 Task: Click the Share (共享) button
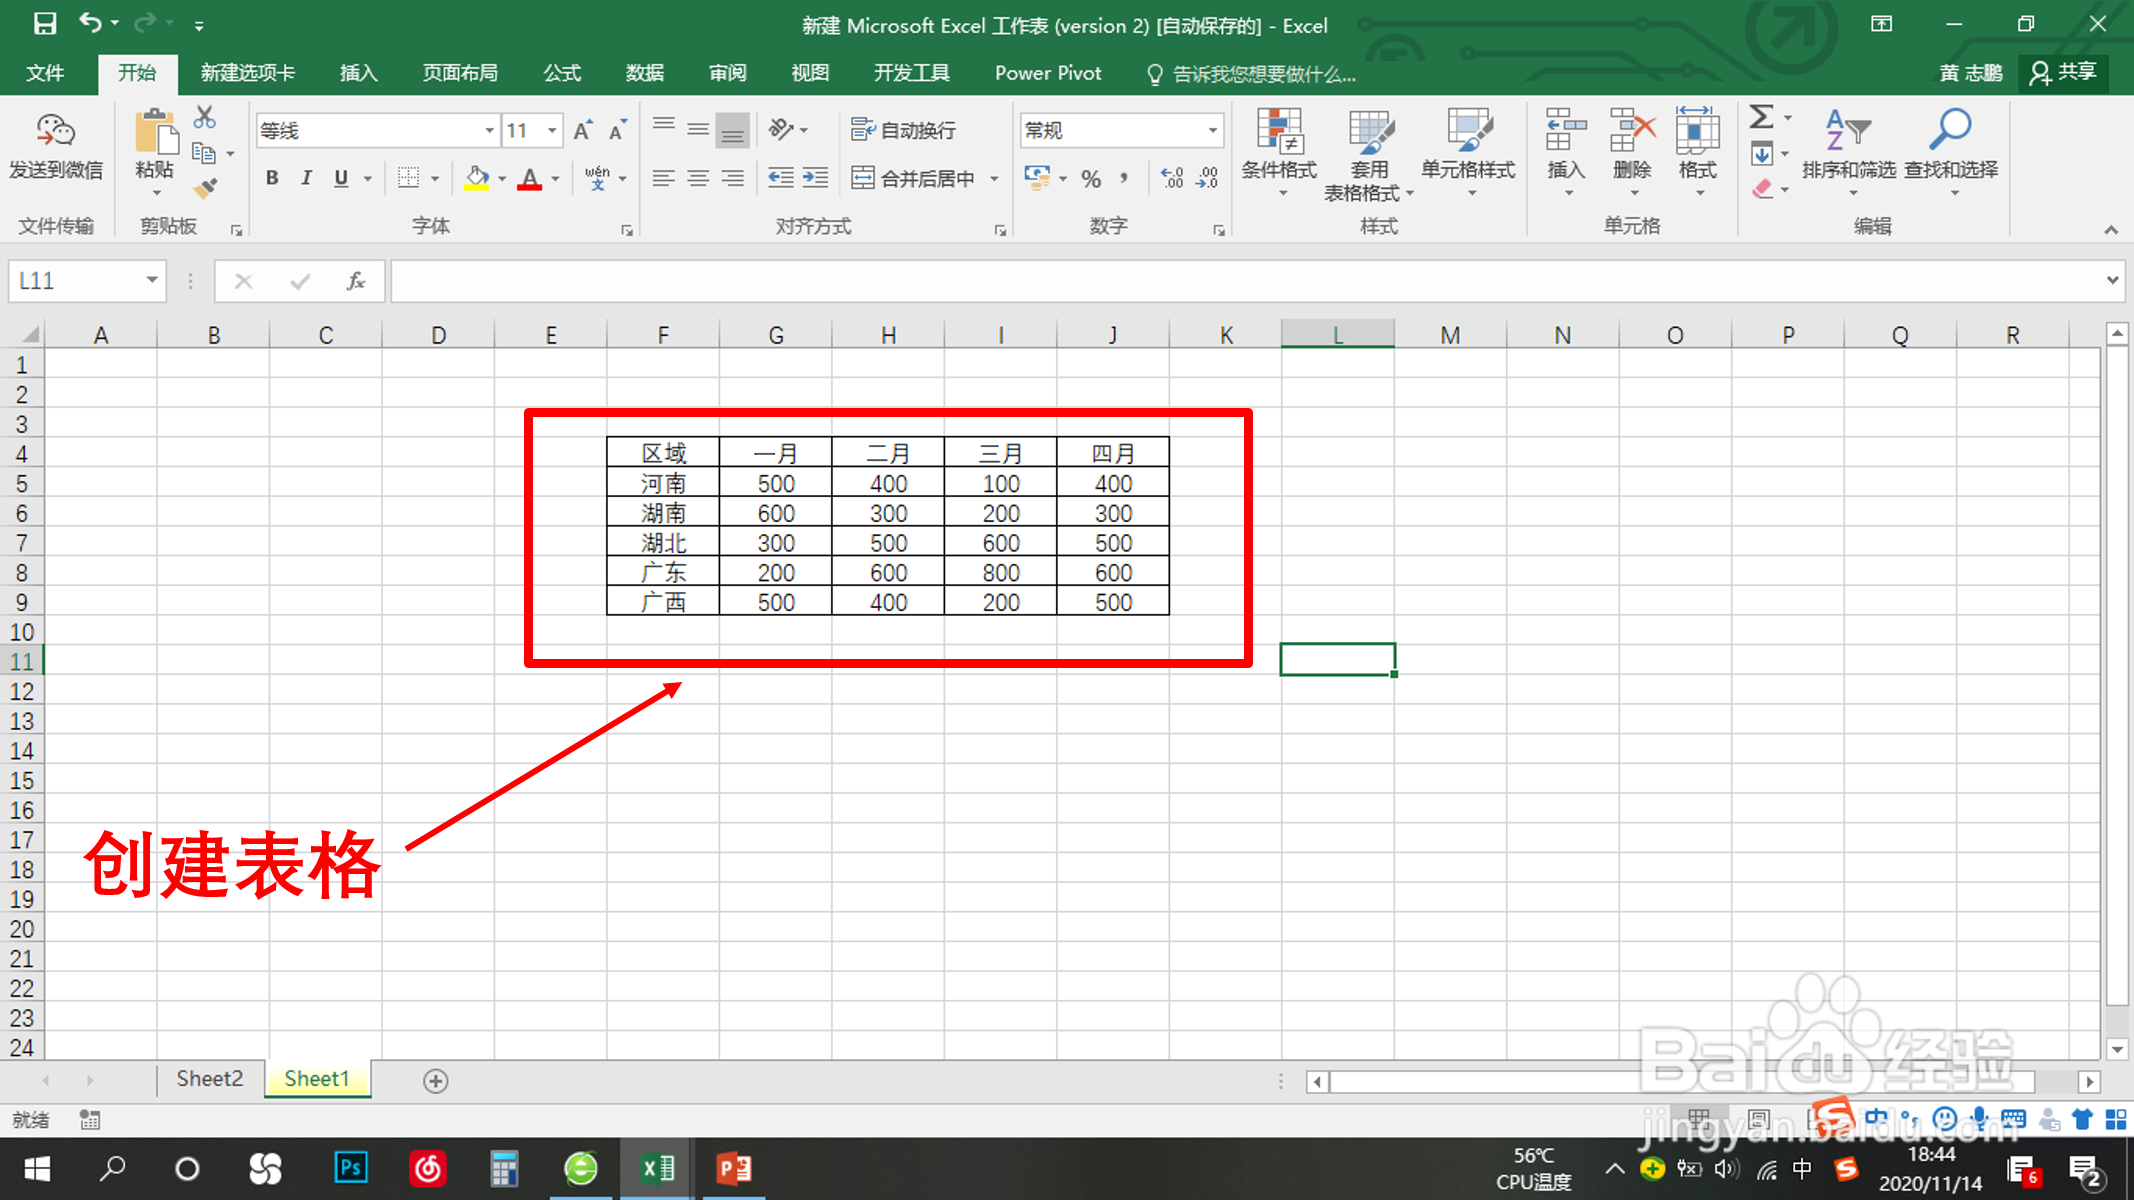[2064, 73]
